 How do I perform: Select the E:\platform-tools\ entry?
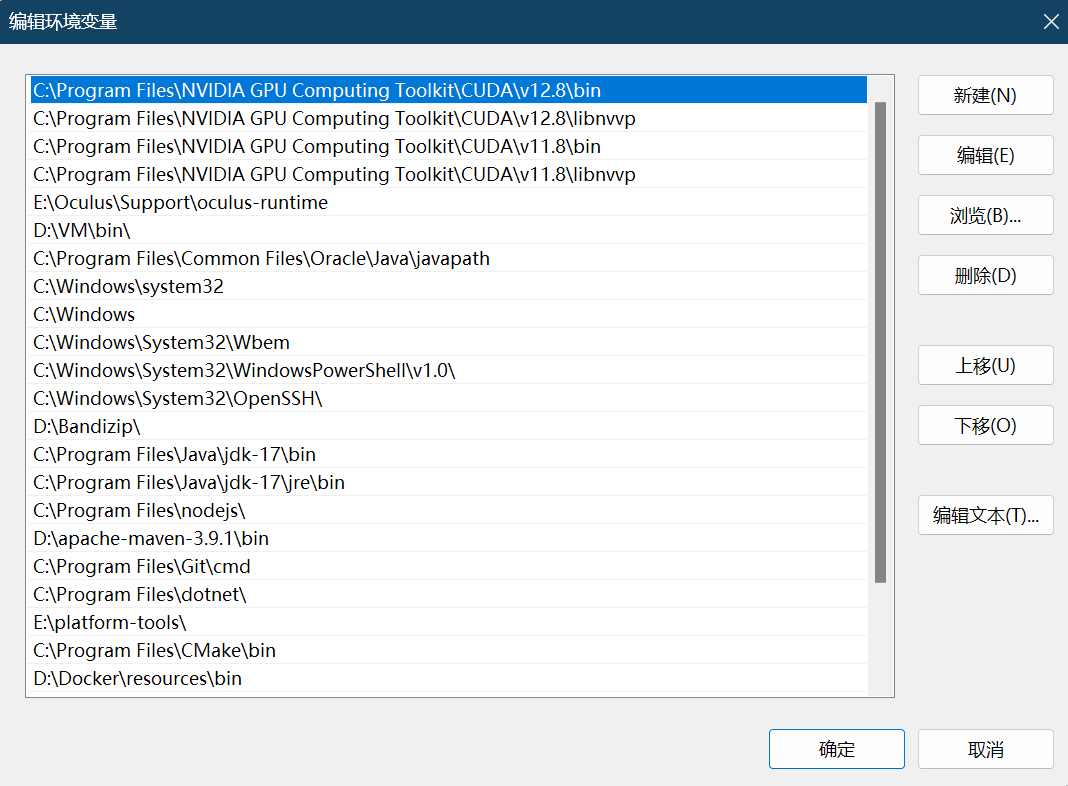click(449, 622)
